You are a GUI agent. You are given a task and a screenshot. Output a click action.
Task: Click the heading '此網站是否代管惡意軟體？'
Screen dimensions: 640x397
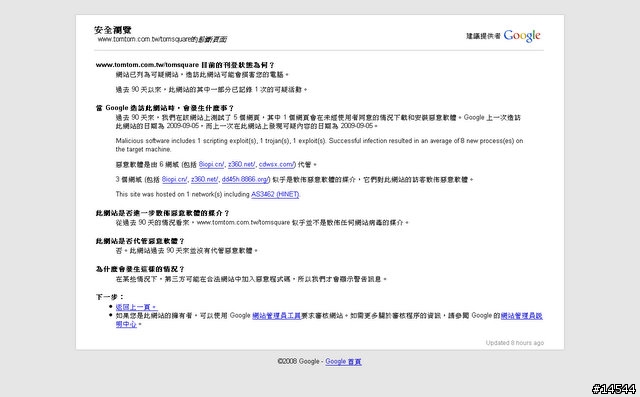tap(140, 241)
